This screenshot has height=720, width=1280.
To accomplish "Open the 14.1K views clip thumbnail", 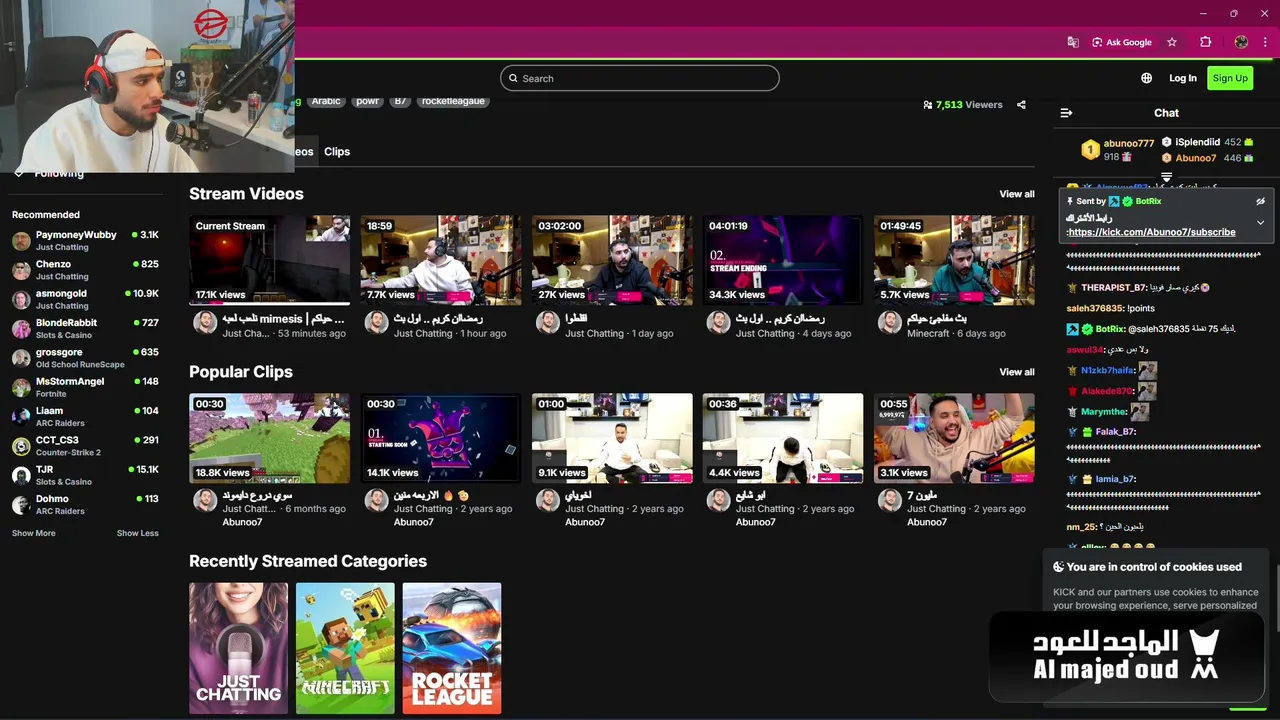I will pyautogui.click(x=441, y=438).
